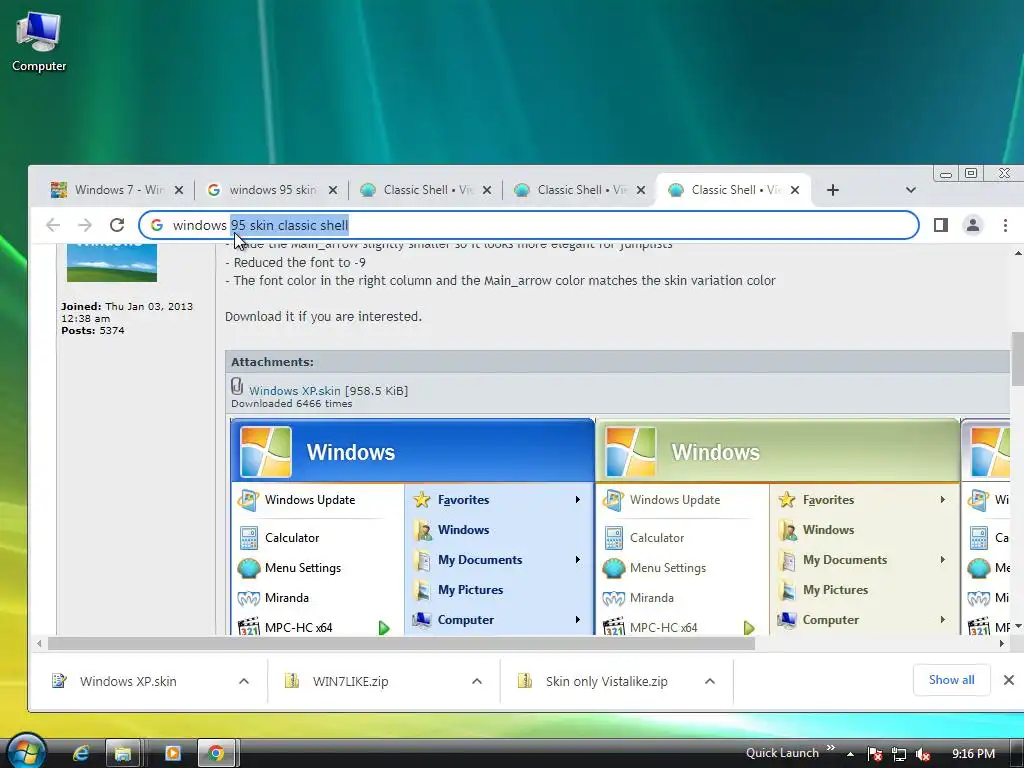Open the tab search dropdown arrow
This screenshot has height=768, width=1024.
(x=910, y=190)
